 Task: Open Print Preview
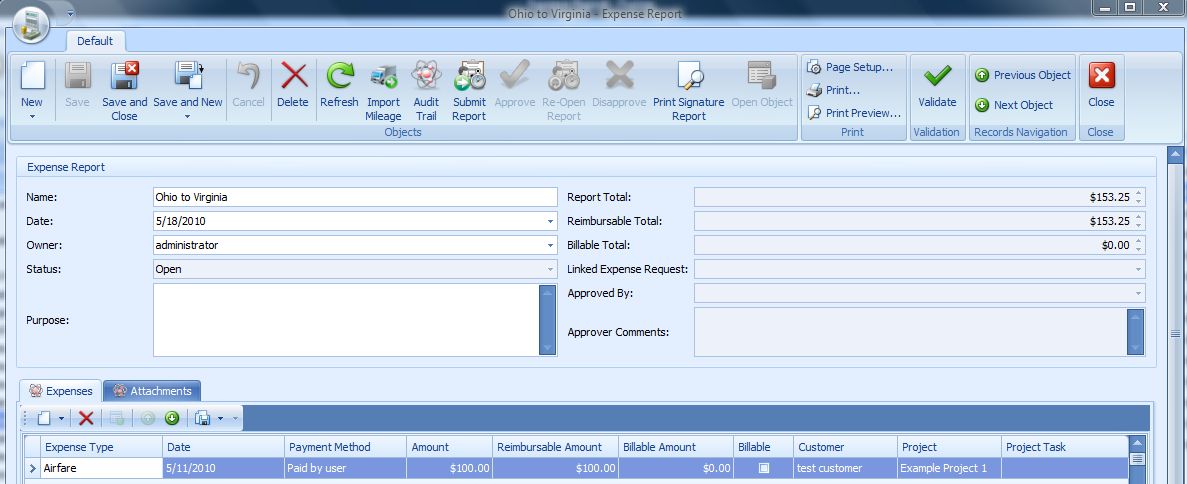(x=854, y=113)
